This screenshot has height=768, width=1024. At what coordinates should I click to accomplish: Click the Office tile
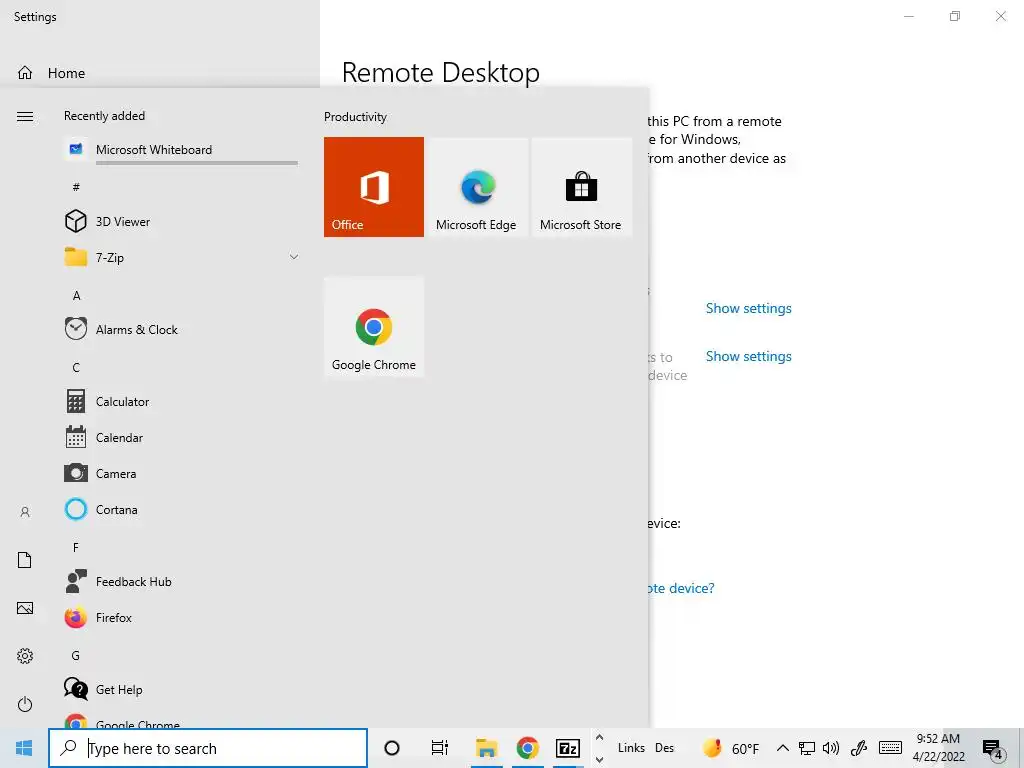coord(374,187)
